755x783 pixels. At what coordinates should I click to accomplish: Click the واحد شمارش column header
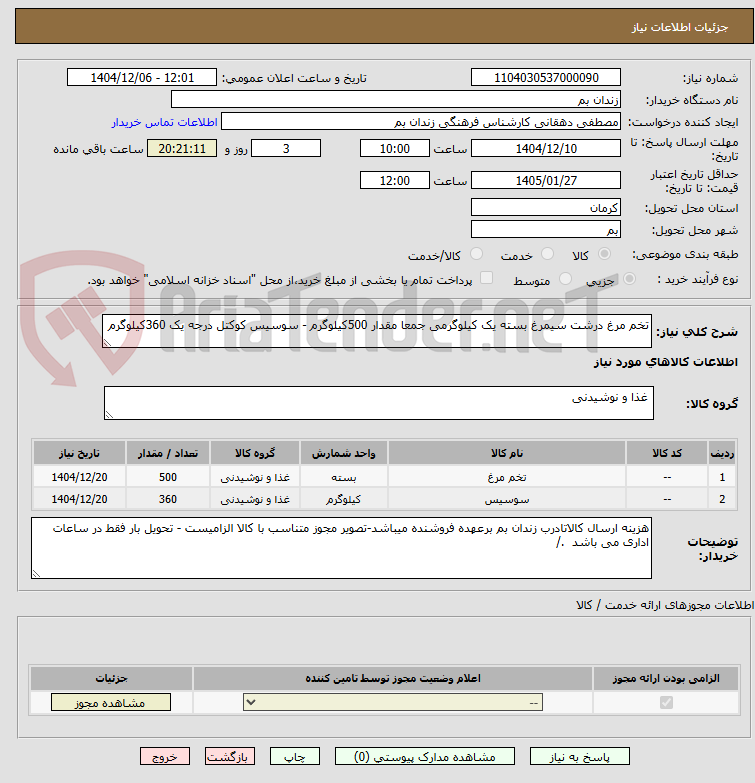[x=344, y=453]
